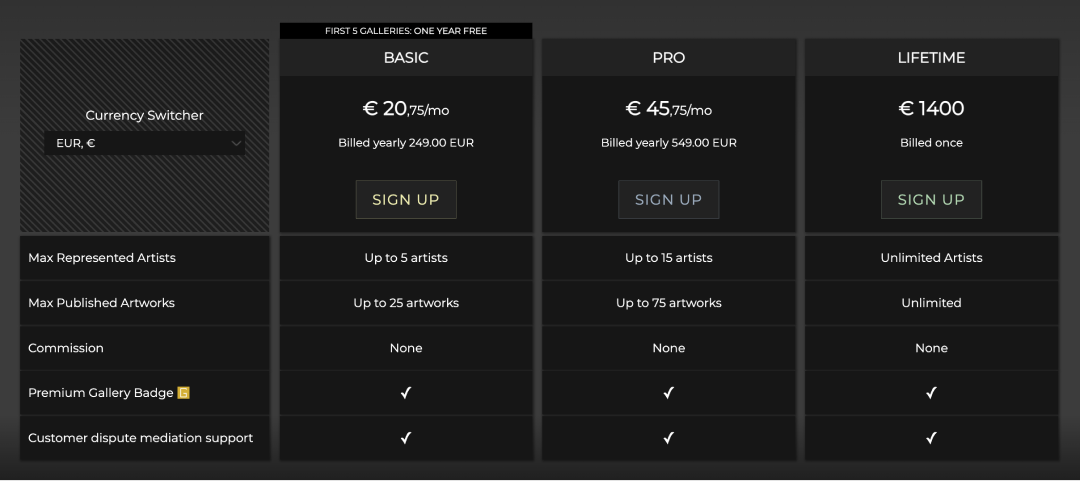
Task: Sign up for the Pro plan
Action: pos(669,199)
